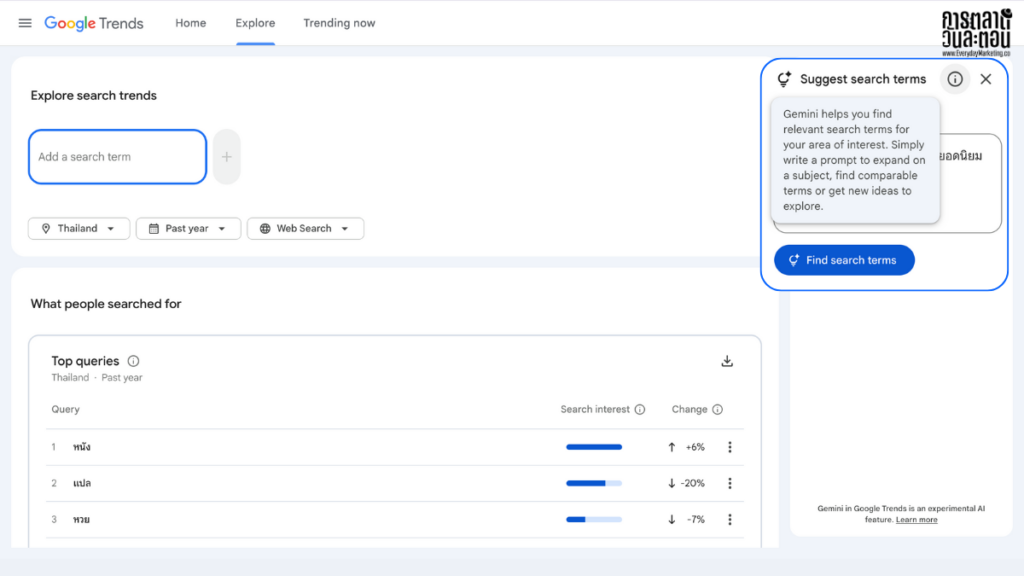Open the Thailand location dropdown

pyautogui.click(x=78, y=228)
